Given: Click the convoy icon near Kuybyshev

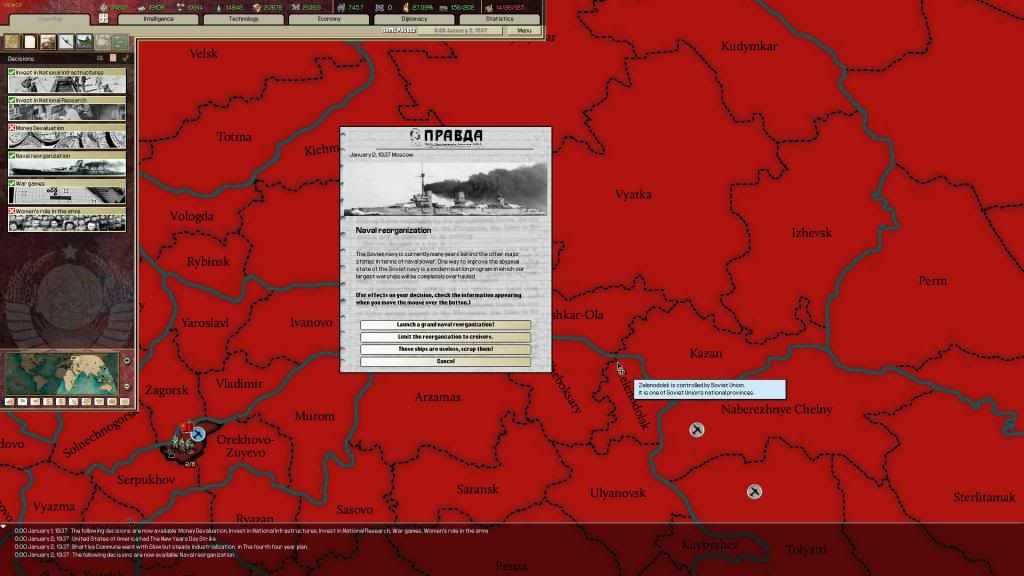Looking at the screenshot, I should click(x=754, y=492).
